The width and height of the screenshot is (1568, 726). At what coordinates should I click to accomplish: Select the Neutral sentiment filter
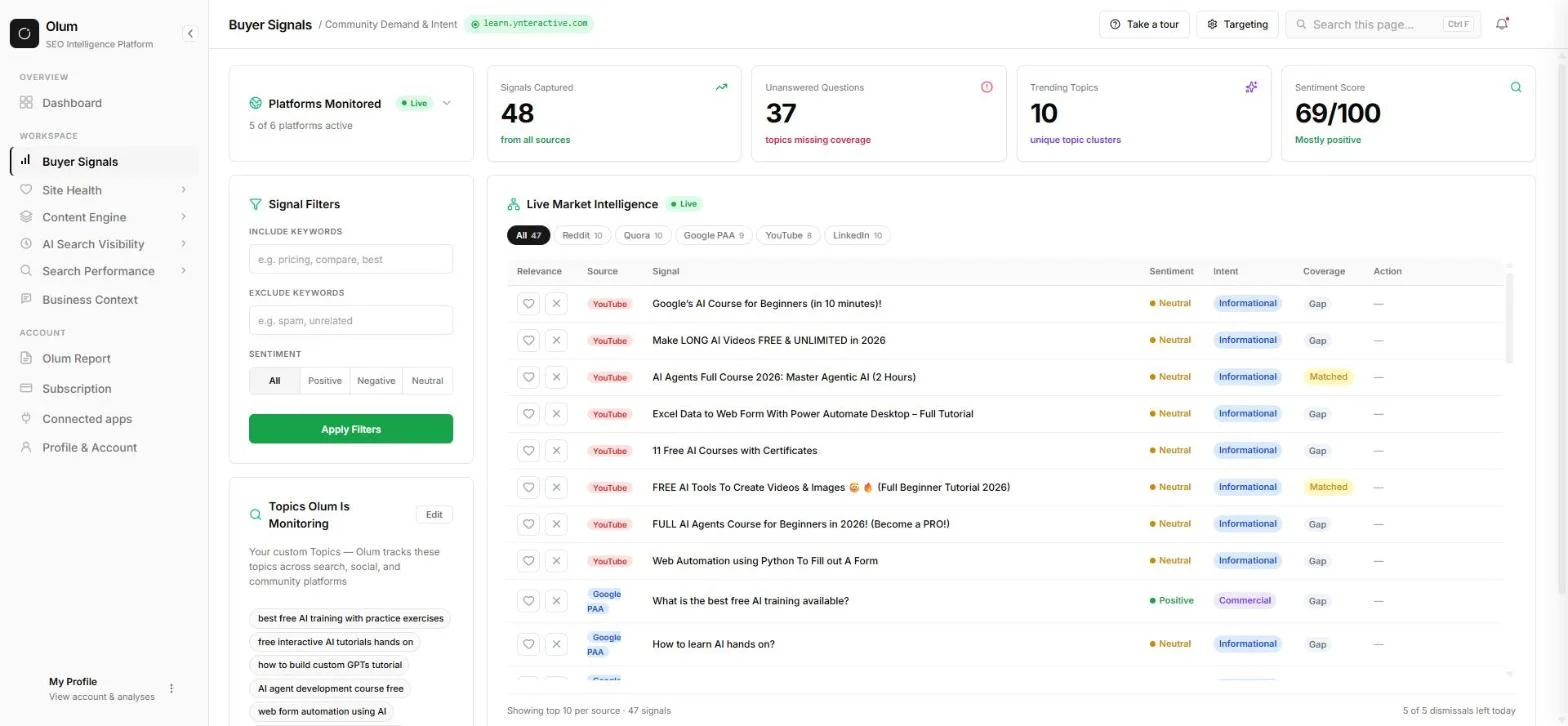(x=427, y=381)
